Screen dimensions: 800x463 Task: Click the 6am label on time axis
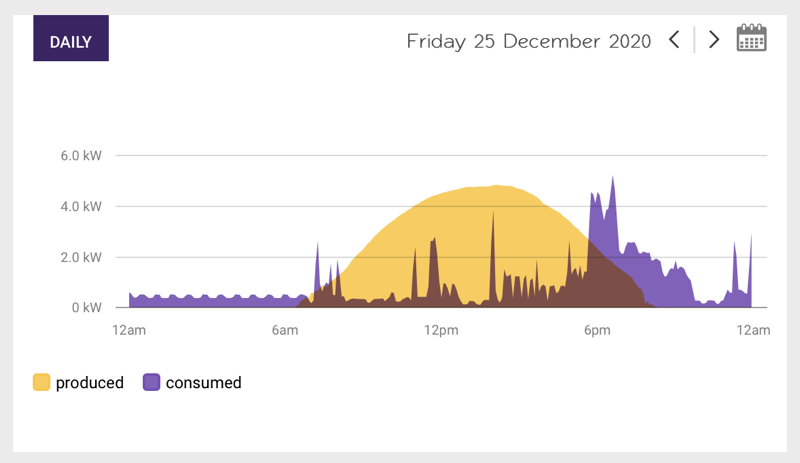click(285, 330)
